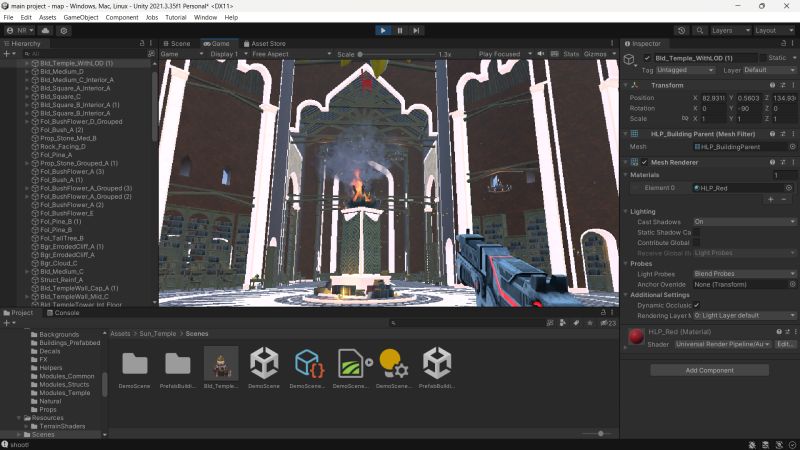Click the plus icon in Materials list
This screenshot has width=800, height=450.
pos(769,199)
